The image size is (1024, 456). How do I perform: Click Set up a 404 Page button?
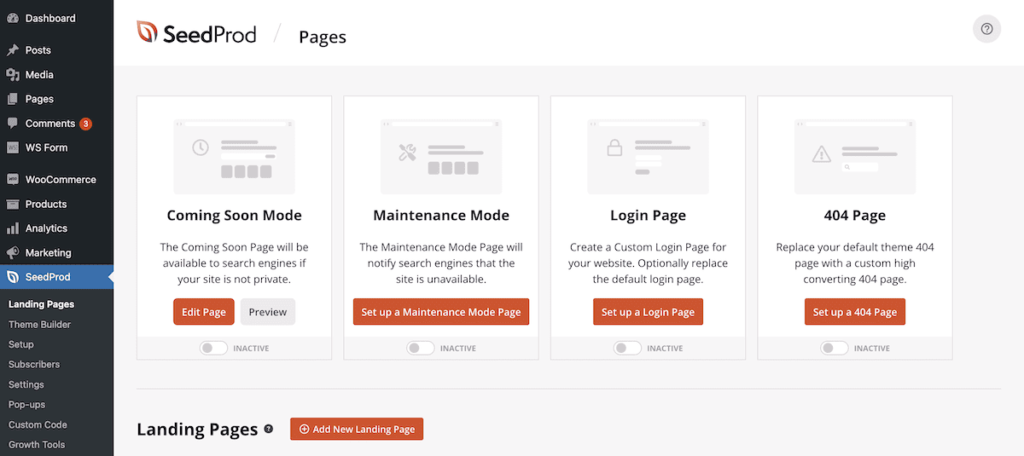click(x=855, y=312)
